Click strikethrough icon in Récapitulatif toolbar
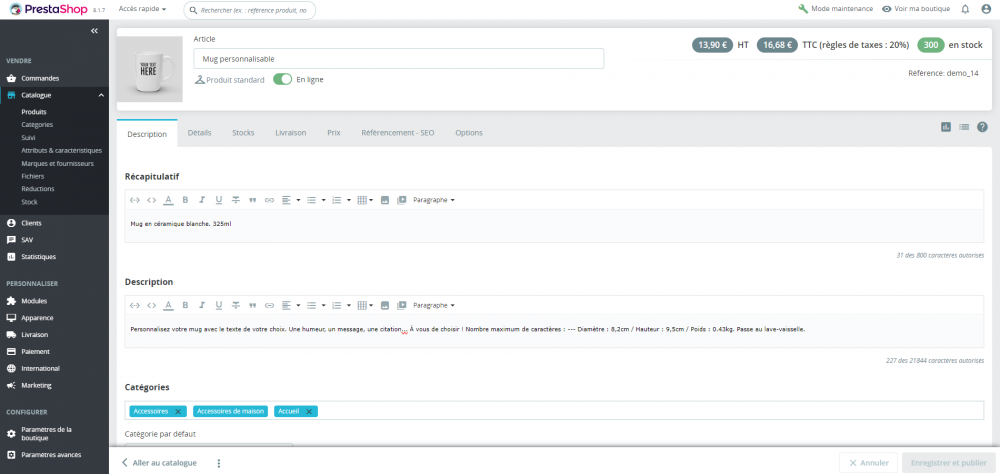The width and height of the screenshot is (1000, 474). pyautogui.click(x=236, y=200)
